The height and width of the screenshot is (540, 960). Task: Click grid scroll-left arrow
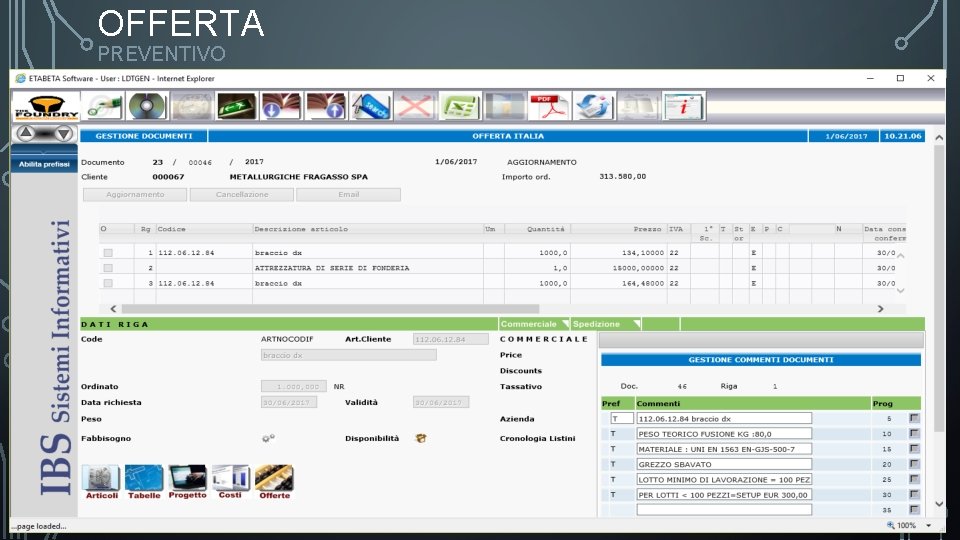[113, 309]
